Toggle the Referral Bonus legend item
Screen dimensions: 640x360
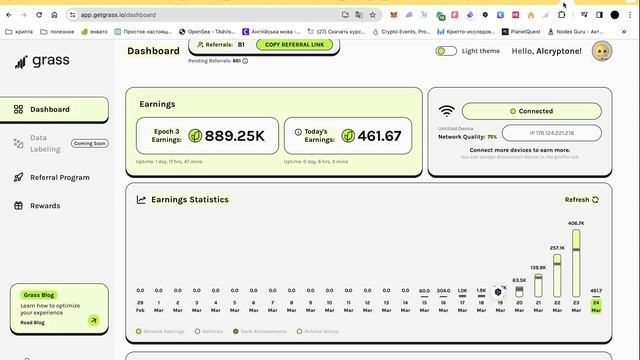(318, 331)
